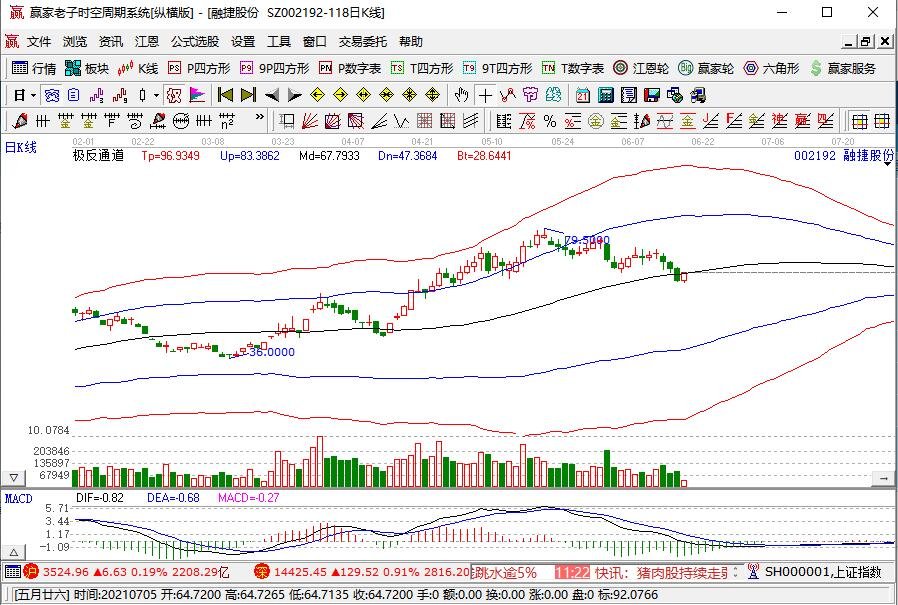Click the notepad list icon
This screenshot has width=898, height=605.
click(x=629, y=95)
